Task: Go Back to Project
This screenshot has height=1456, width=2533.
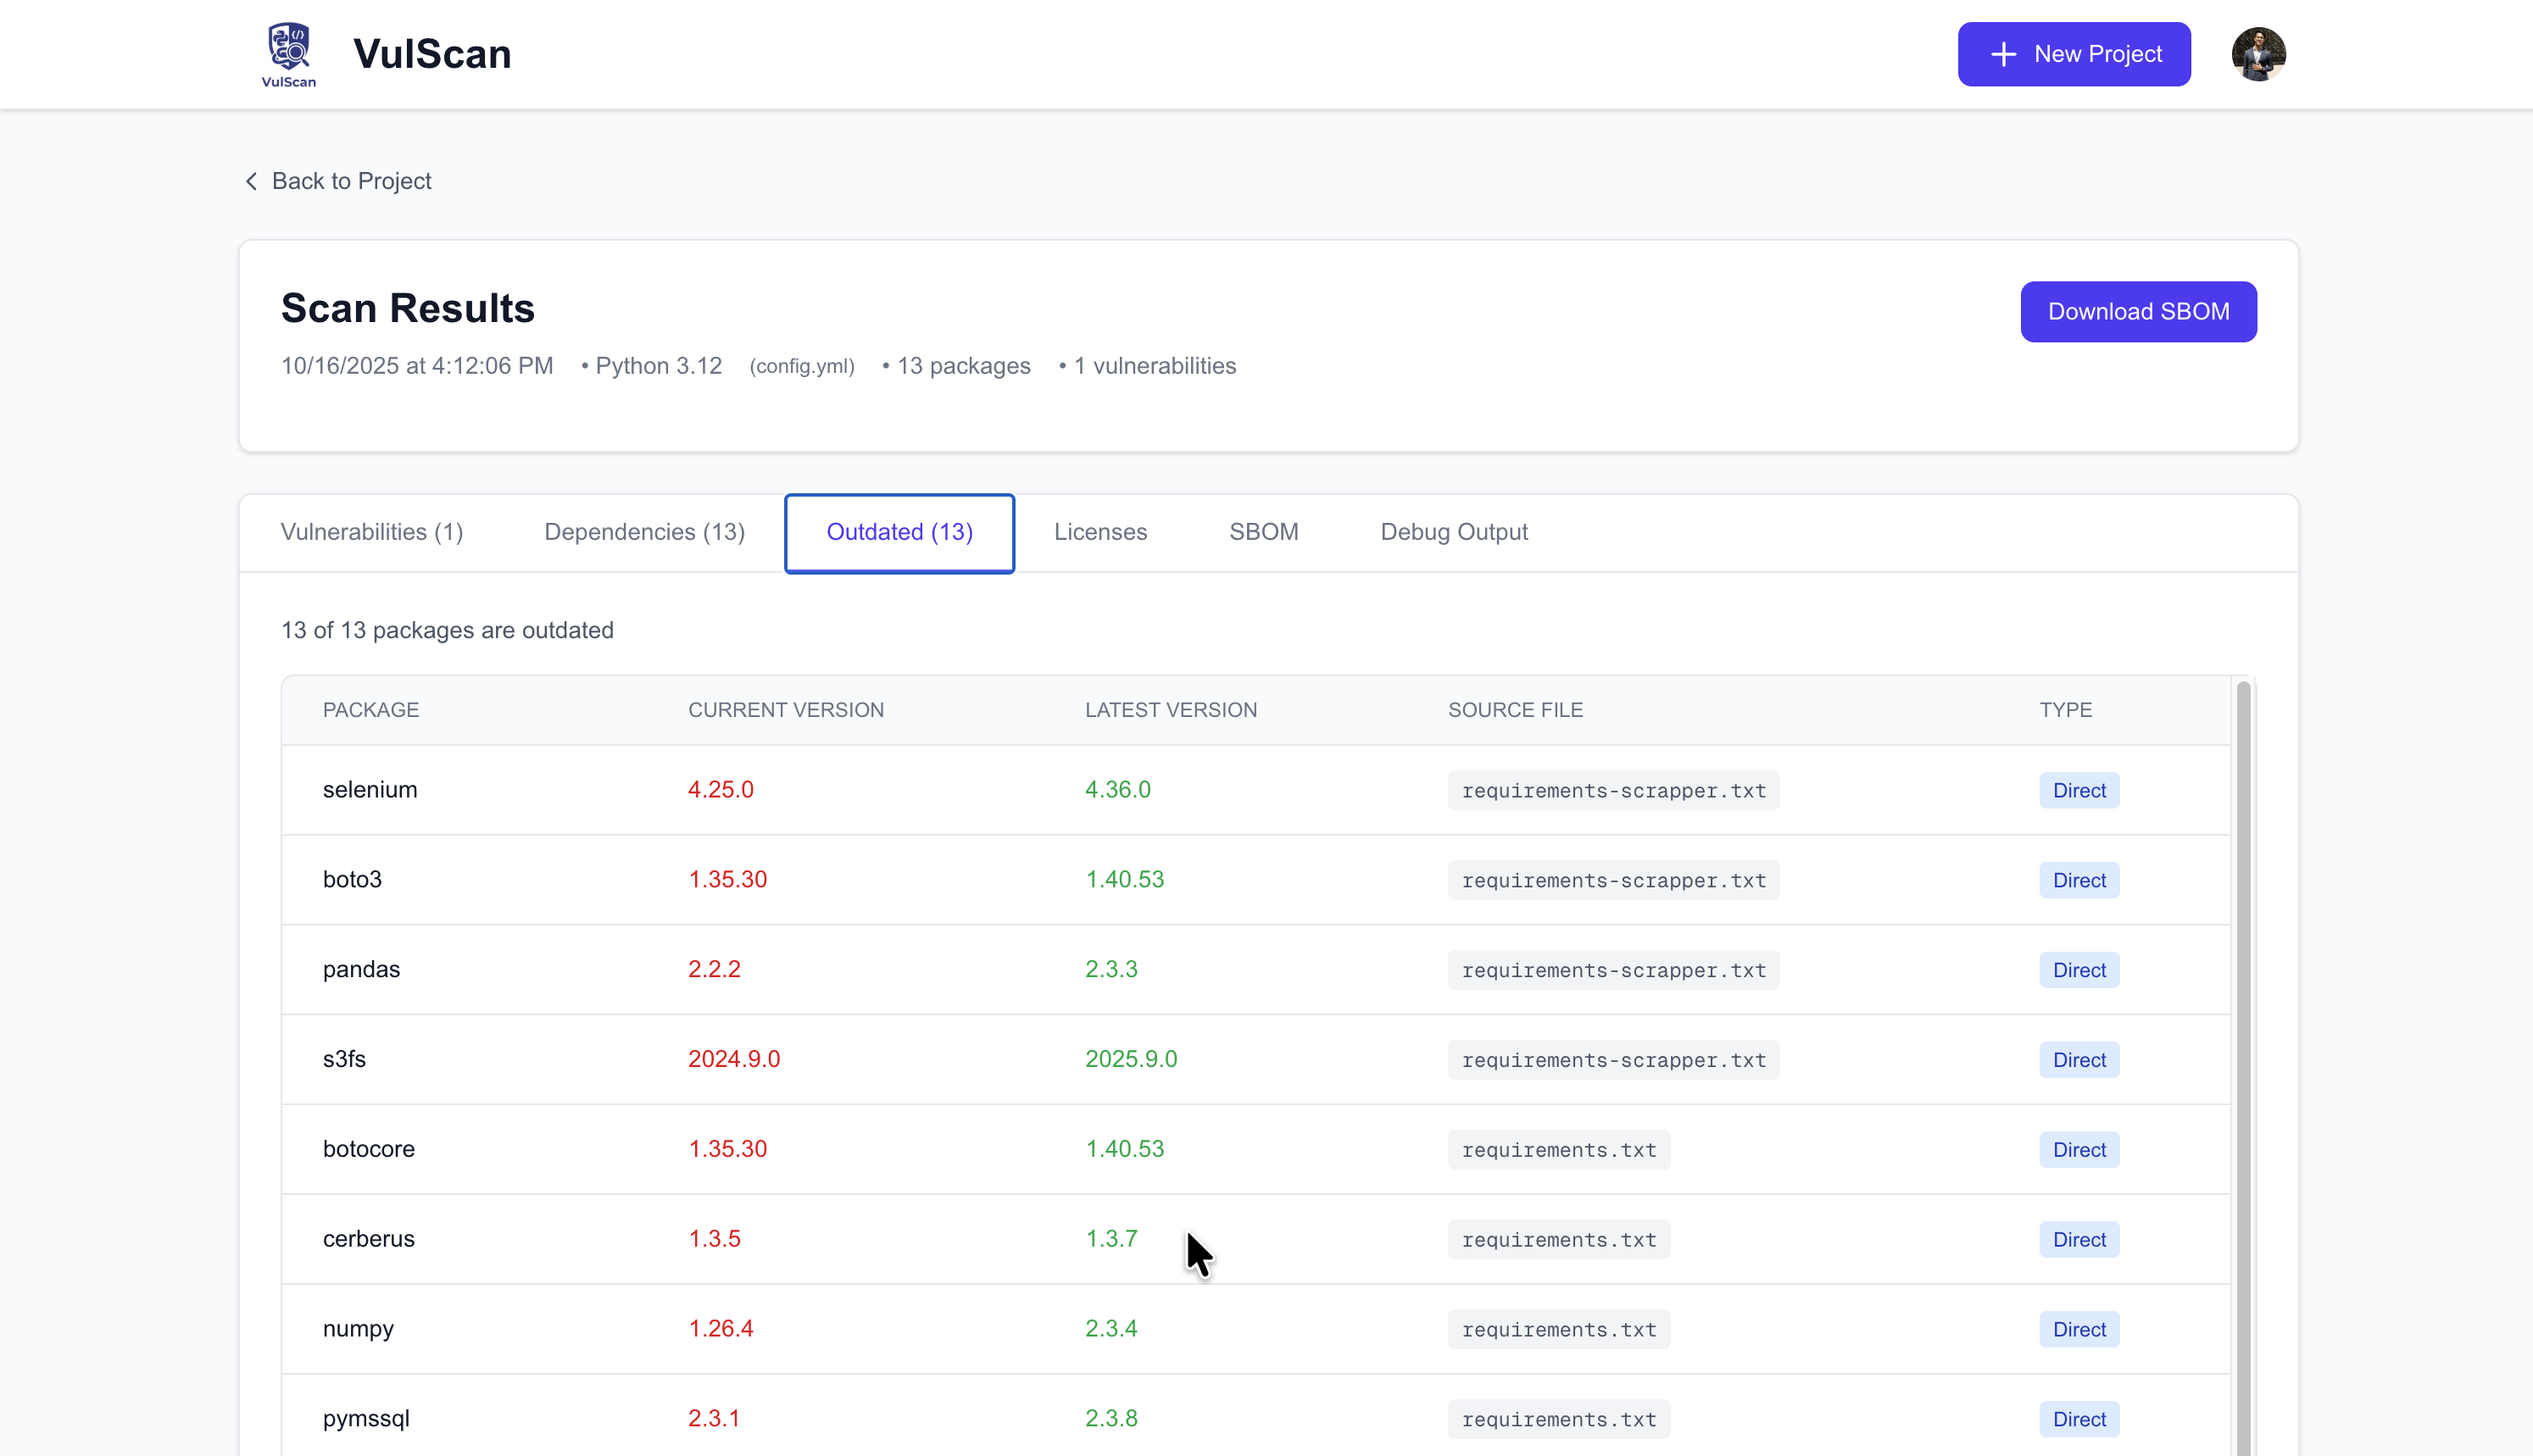Action: [350, 181]
